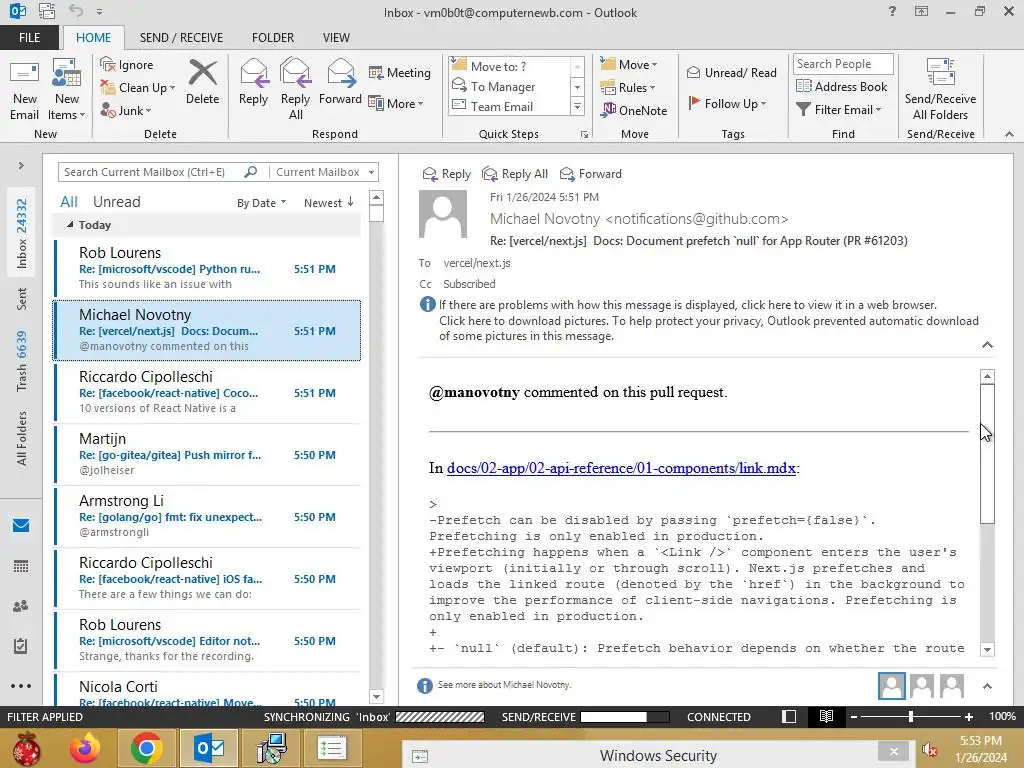
Task: Open email from Martijn
Action: 208,454
